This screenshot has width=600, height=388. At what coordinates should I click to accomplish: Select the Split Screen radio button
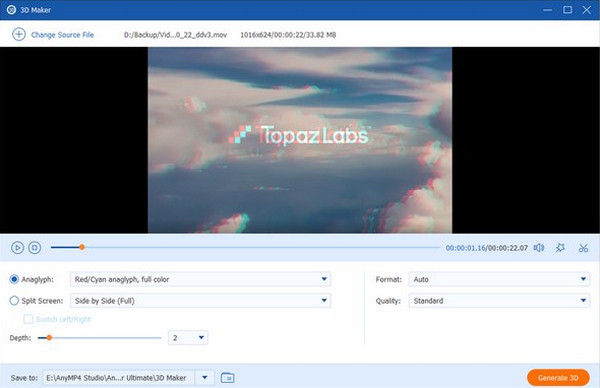14,301
